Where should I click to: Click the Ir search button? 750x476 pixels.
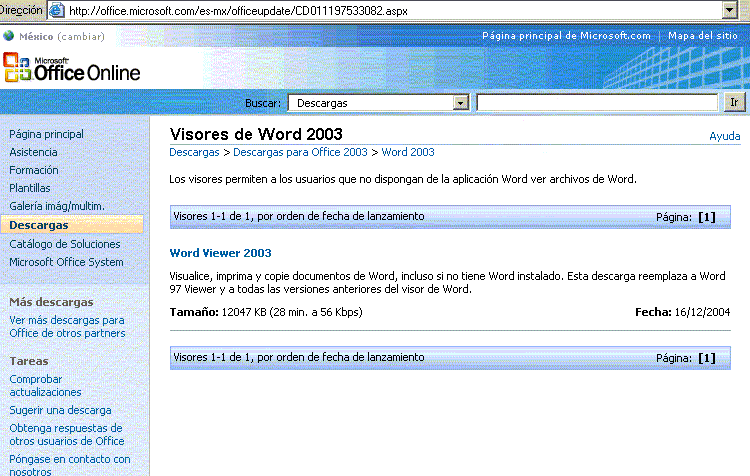pos(734,102)
